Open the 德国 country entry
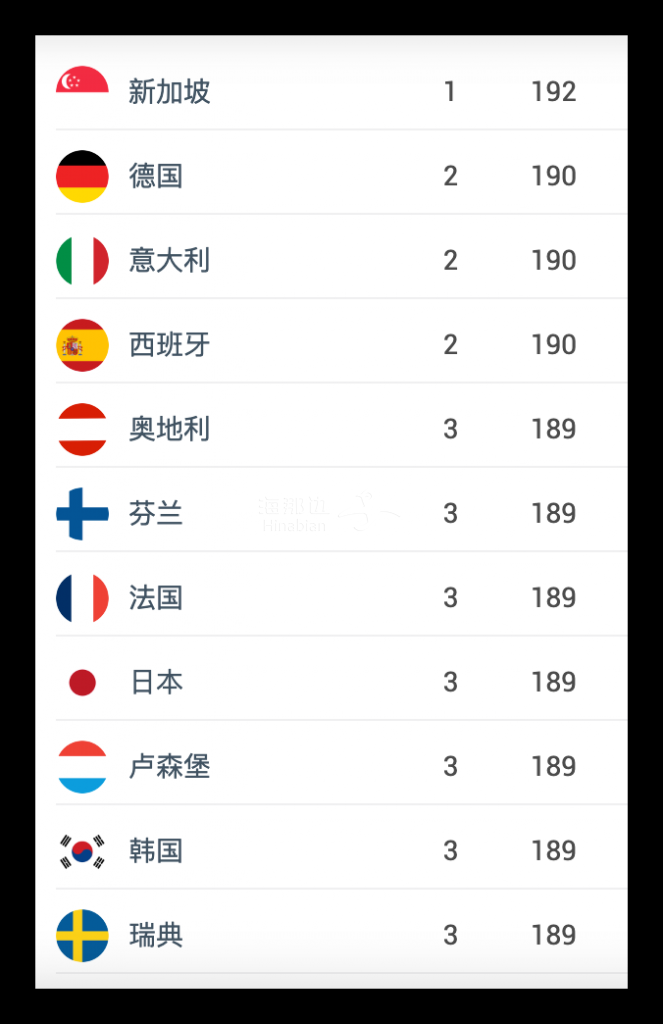This screenshot has height=1024, width=663. tap(156, 176)
